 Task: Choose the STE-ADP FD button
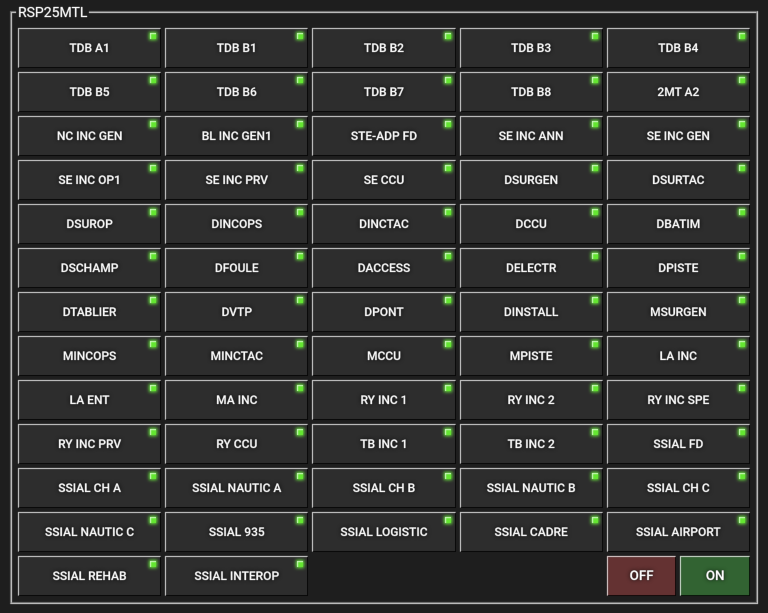[x=384, y=136]
